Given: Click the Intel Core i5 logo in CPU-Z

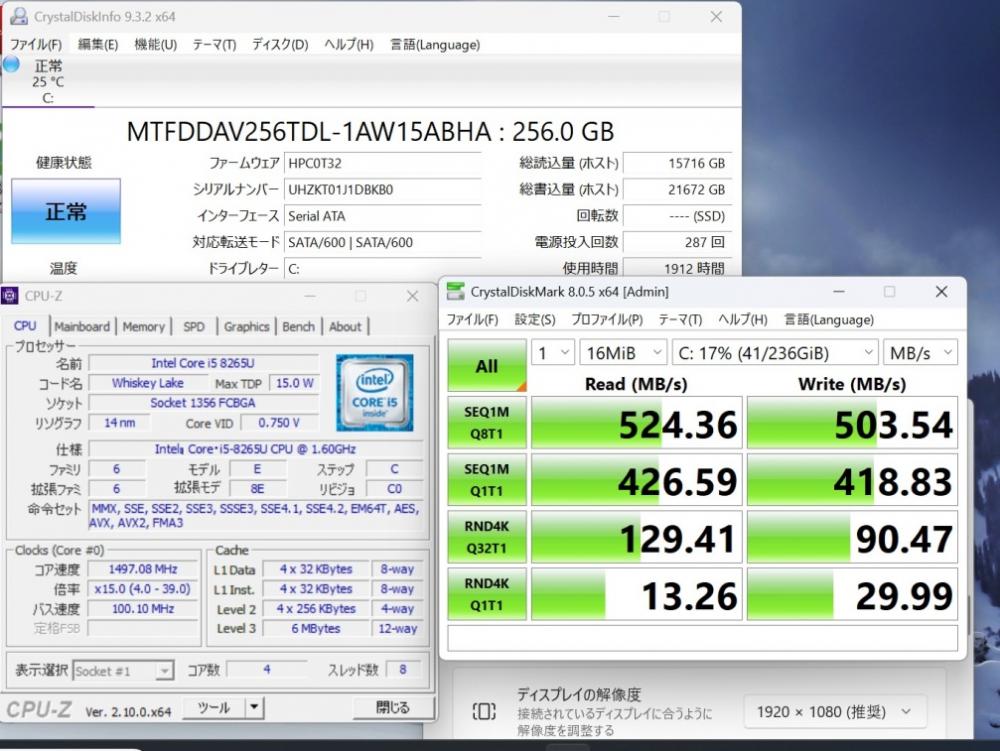Looking at the screenshot, I should point(375,393).
